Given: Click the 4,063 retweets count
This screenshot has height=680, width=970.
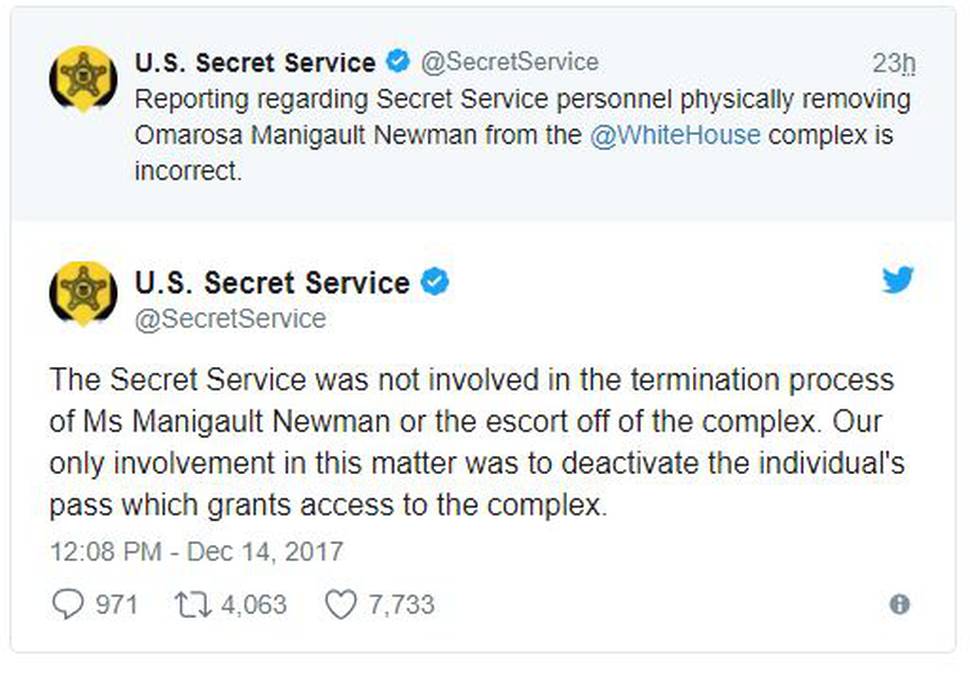Looking at the screenshot, I should (254, 605).
